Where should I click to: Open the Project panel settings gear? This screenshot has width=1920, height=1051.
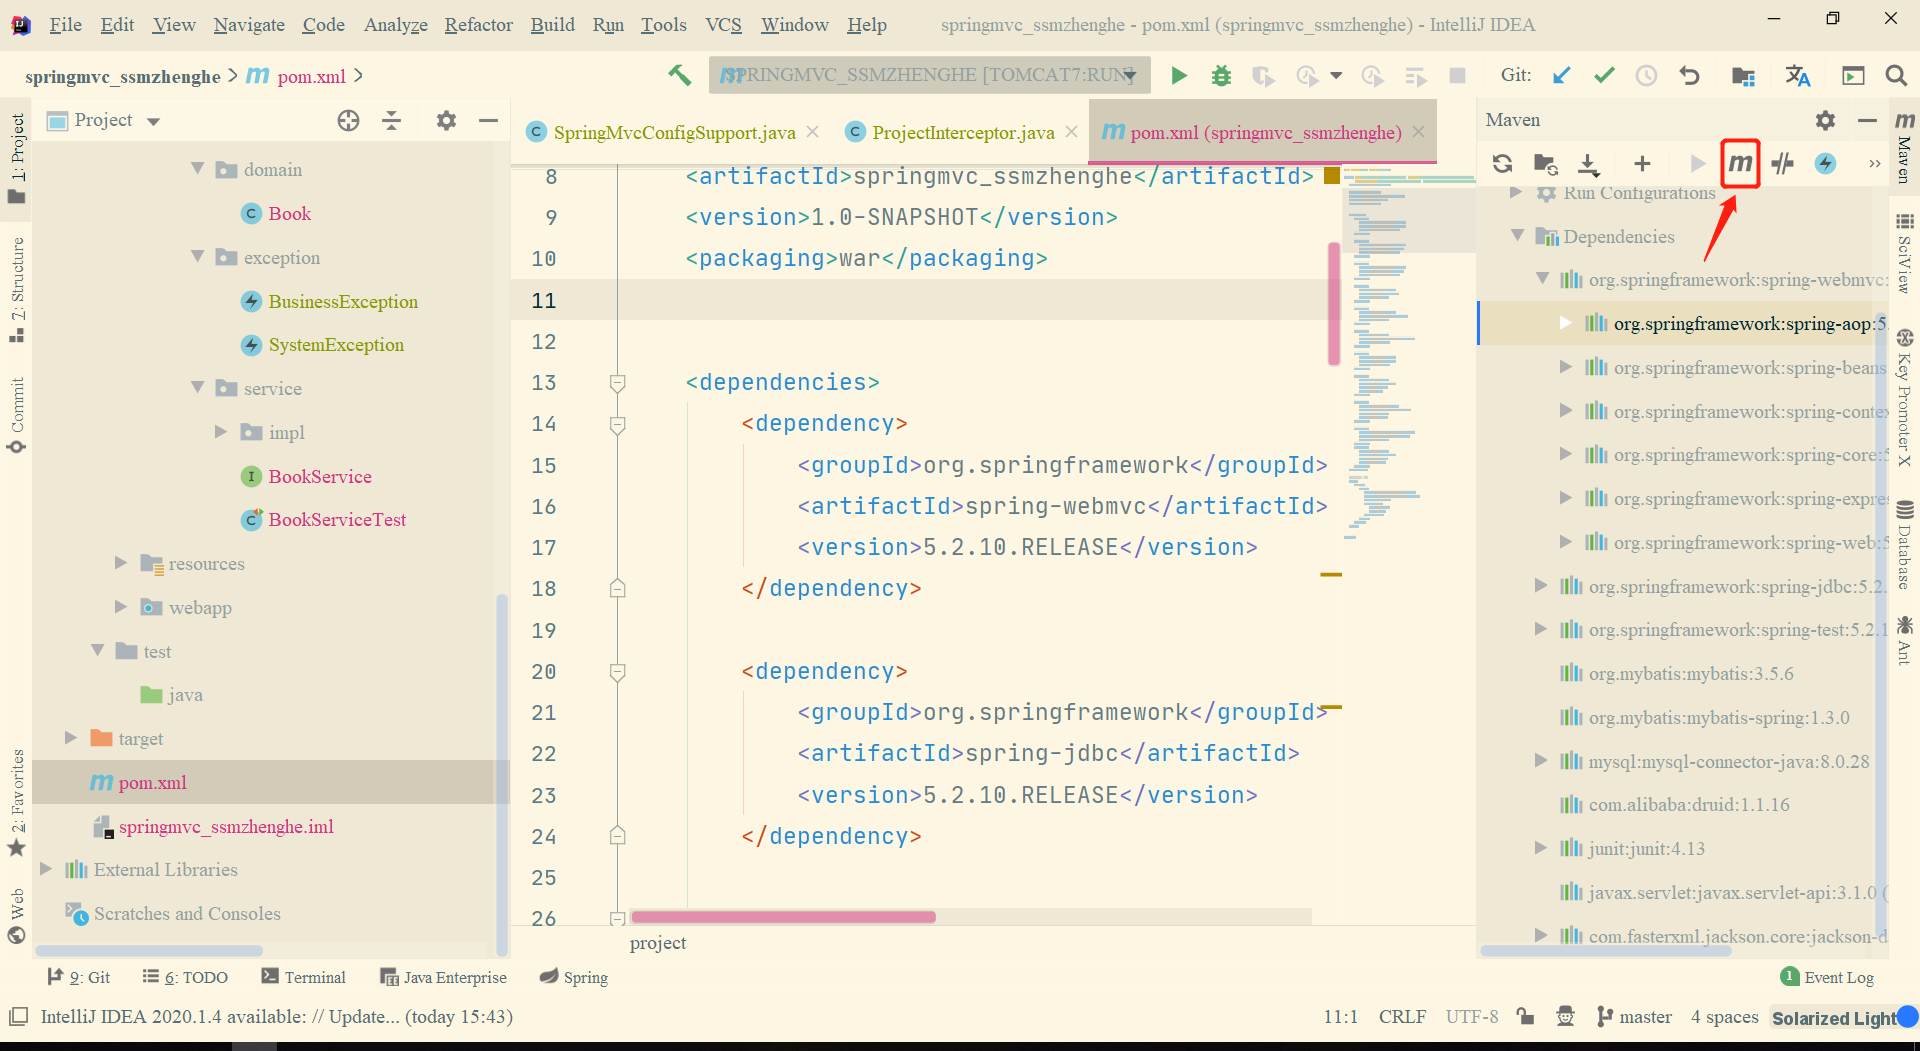446,121
